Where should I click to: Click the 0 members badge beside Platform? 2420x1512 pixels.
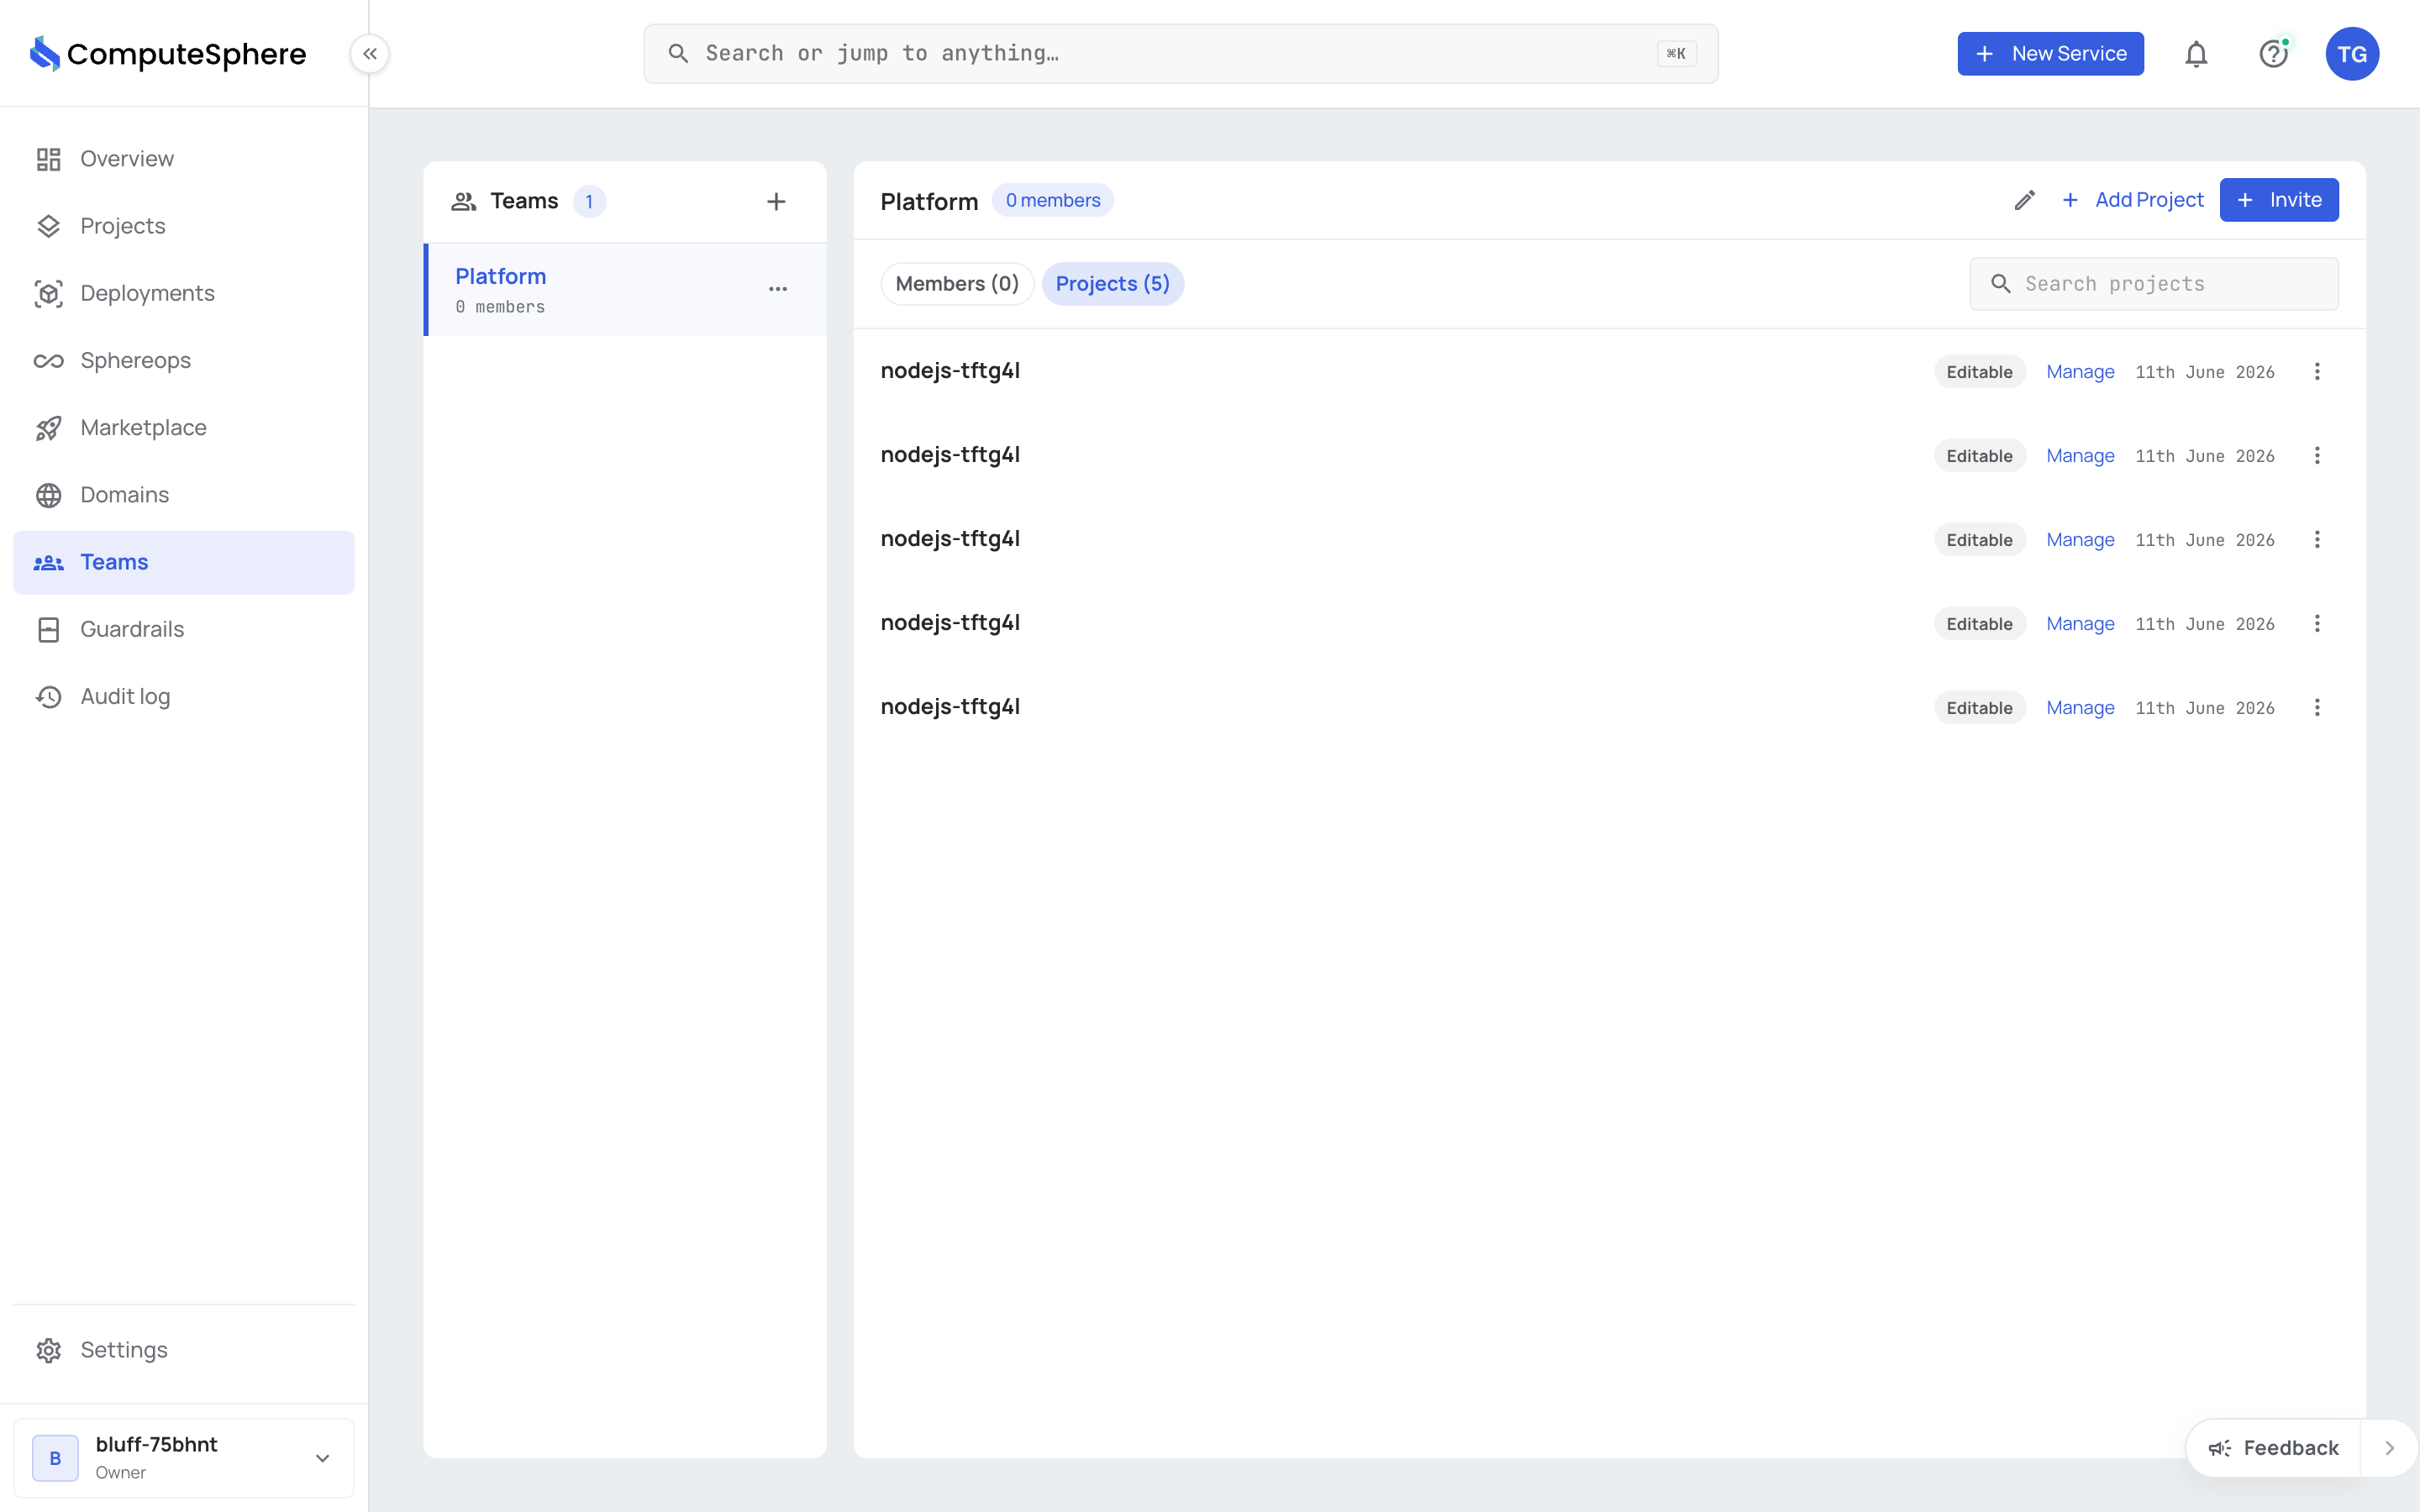pos(1052,200)
